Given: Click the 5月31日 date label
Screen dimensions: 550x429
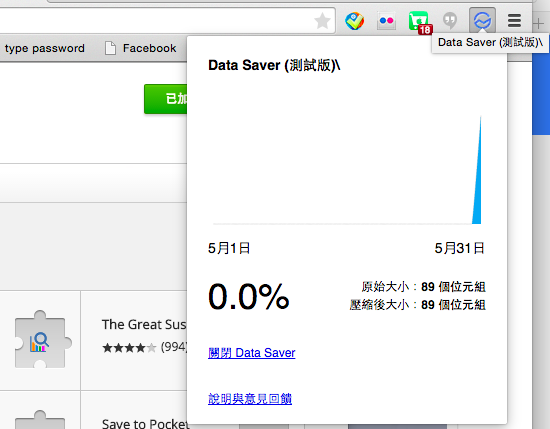Looking at the screenshot, I should click(459, 248).
